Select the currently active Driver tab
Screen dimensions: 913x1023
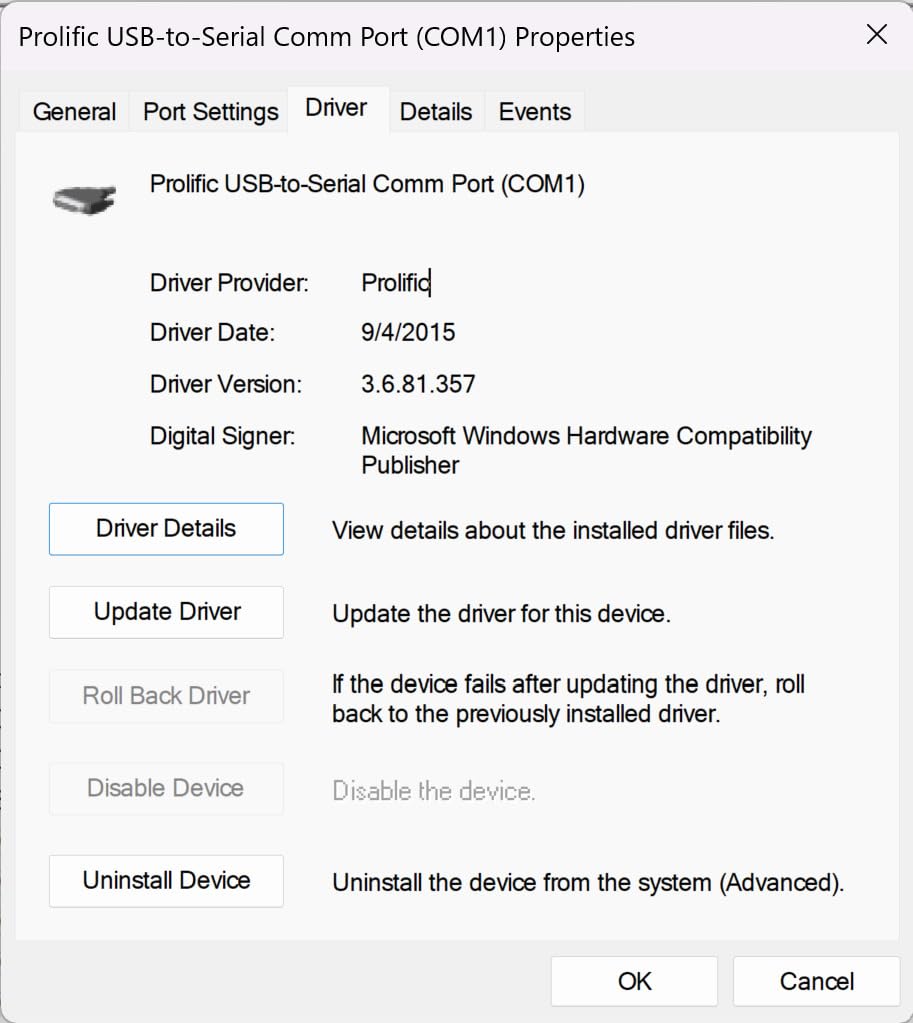337,107
